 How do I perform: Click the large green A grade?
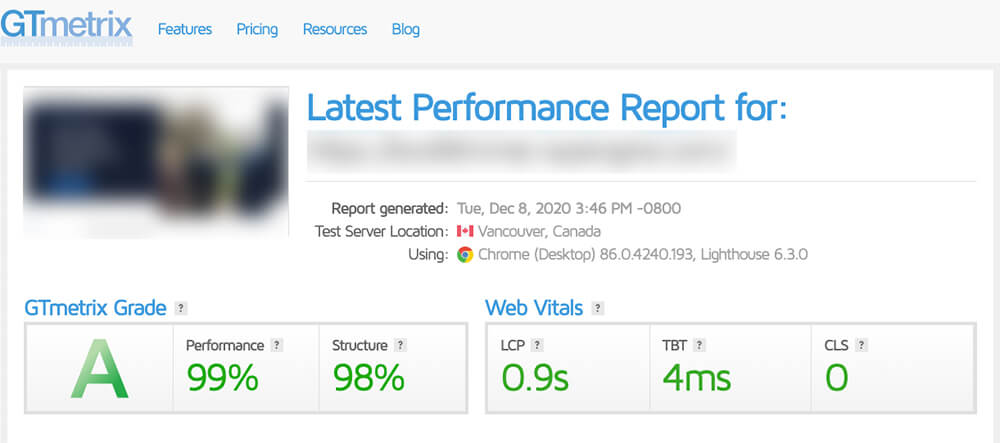point(99,368)
